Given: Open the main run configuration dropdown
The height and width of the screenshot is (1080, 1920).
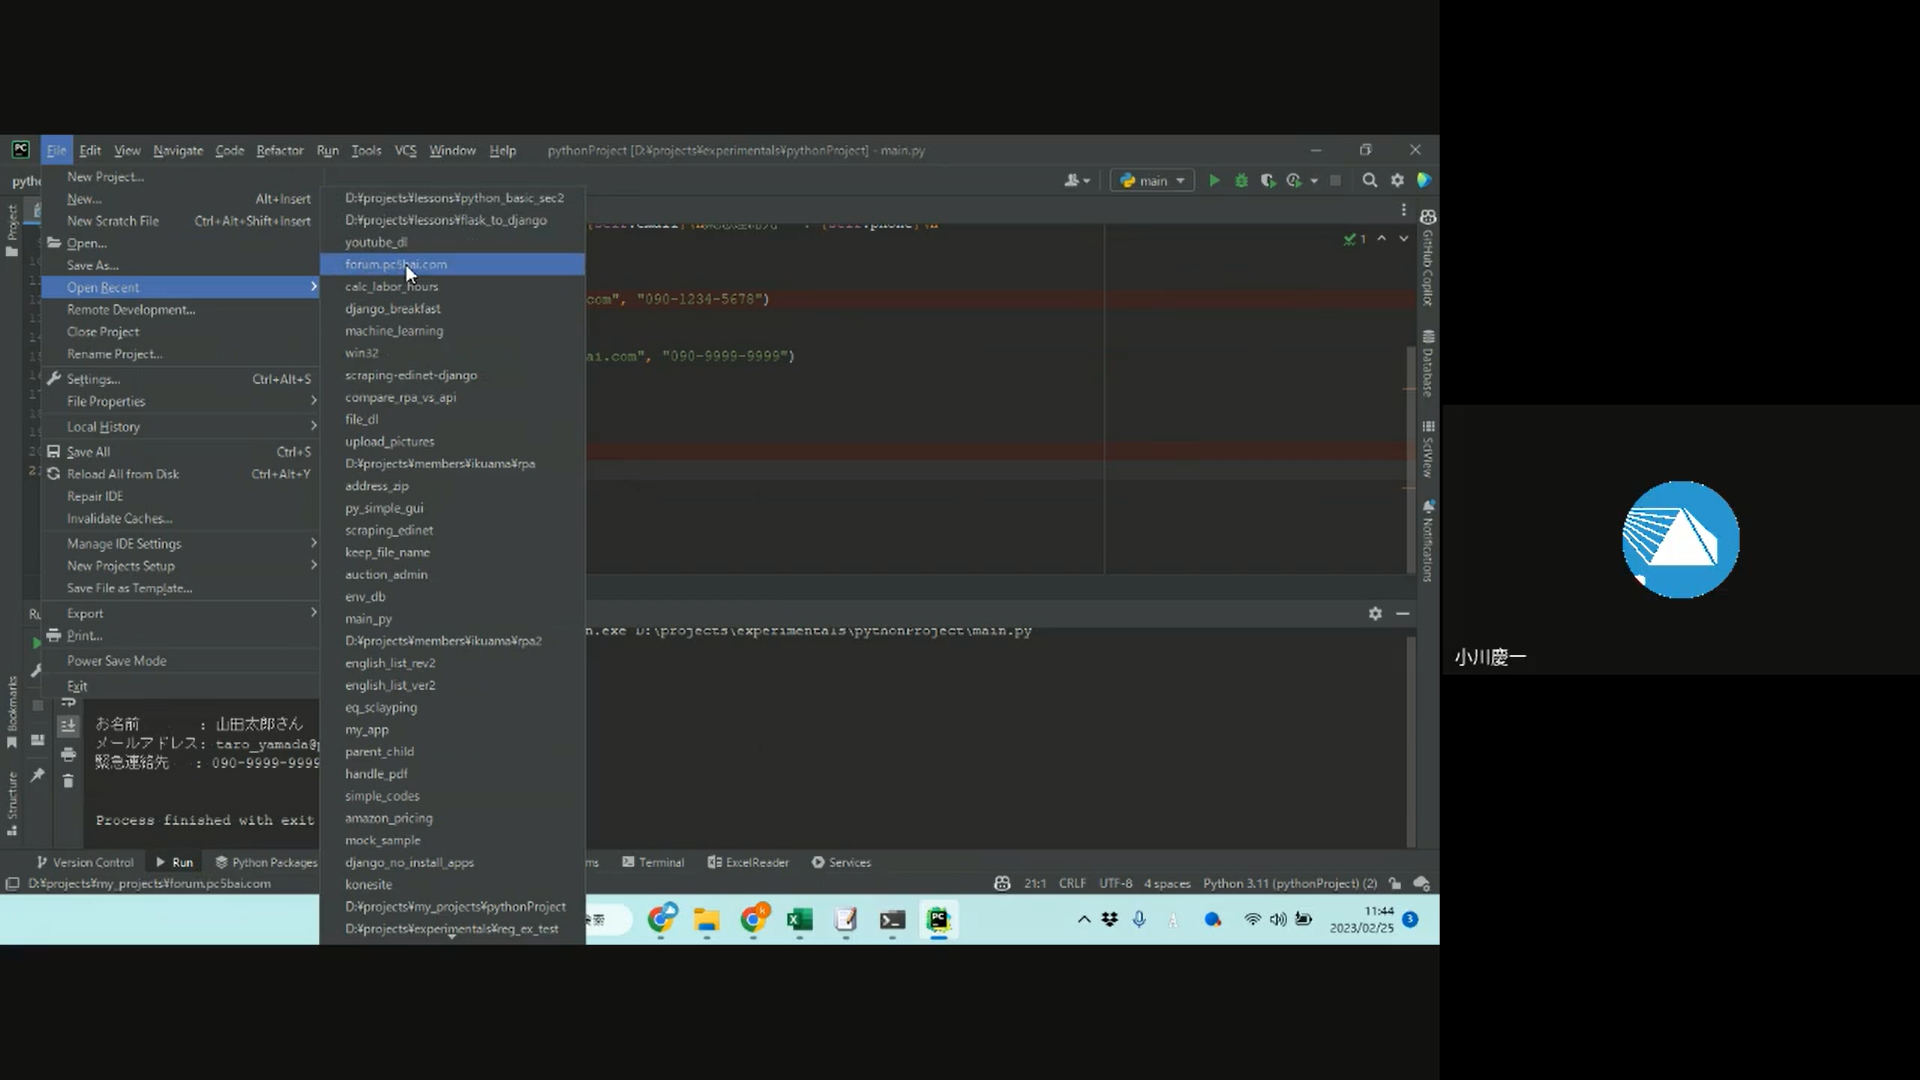Looking at the screenshot, I should pyautogui.click(x=1153, y=181).
